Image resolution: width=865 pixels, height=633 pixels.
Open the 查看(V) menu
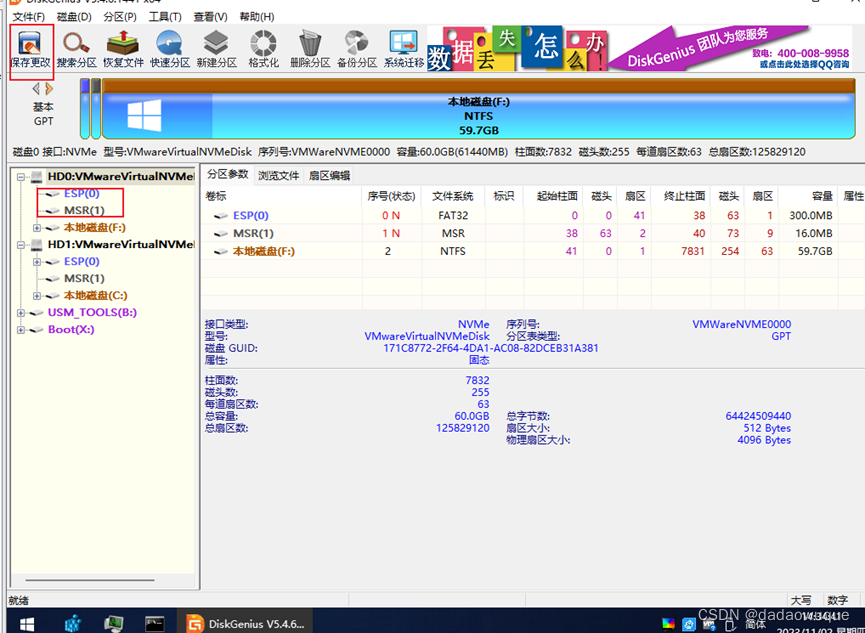click(210, 17)
